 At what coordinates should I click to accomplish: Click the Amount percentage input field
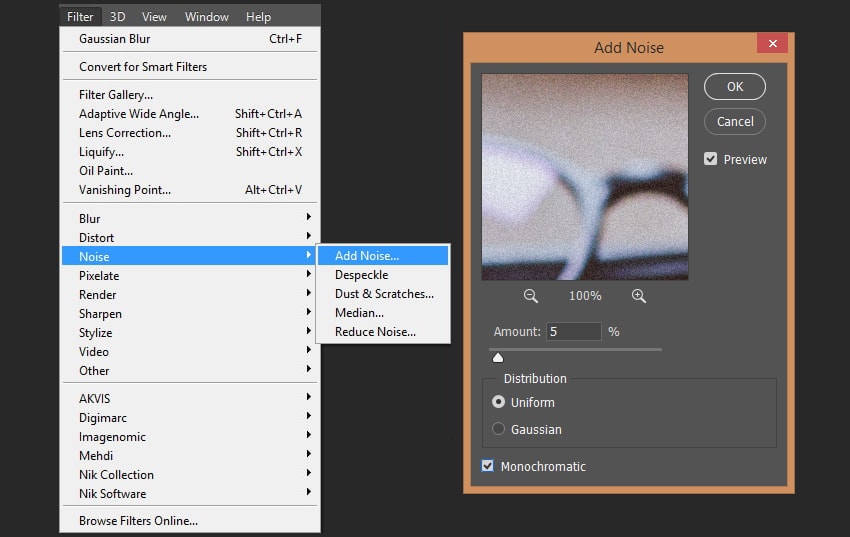[574, 331]
